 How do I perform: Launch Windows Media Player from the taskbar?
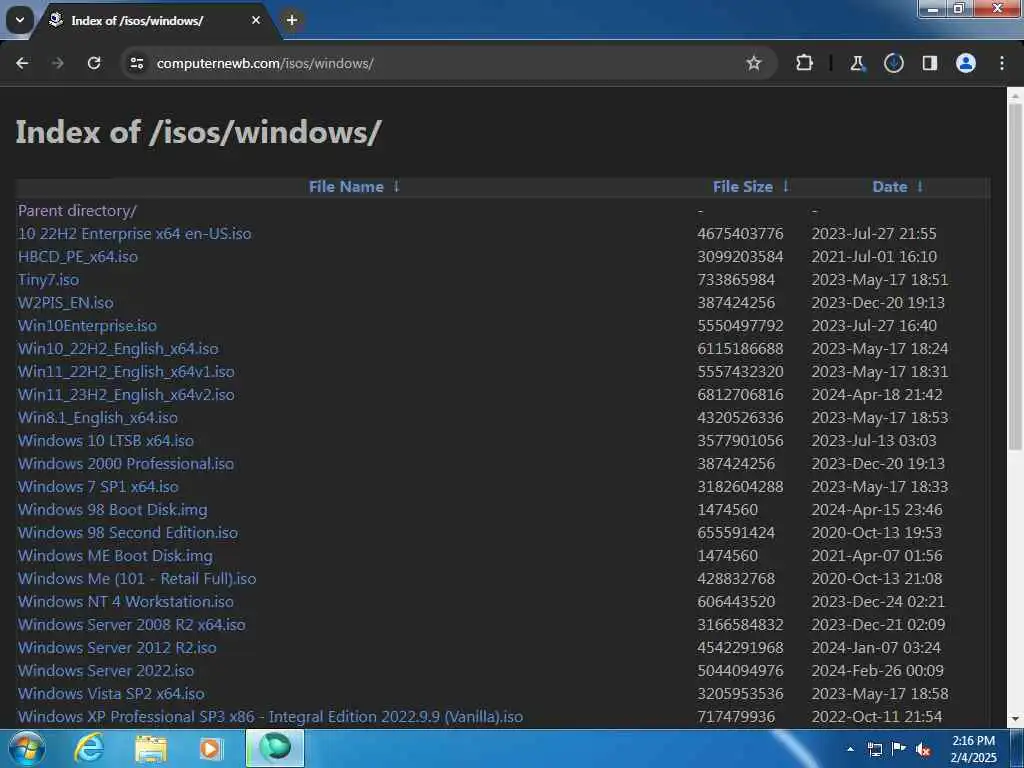[211, 748]
